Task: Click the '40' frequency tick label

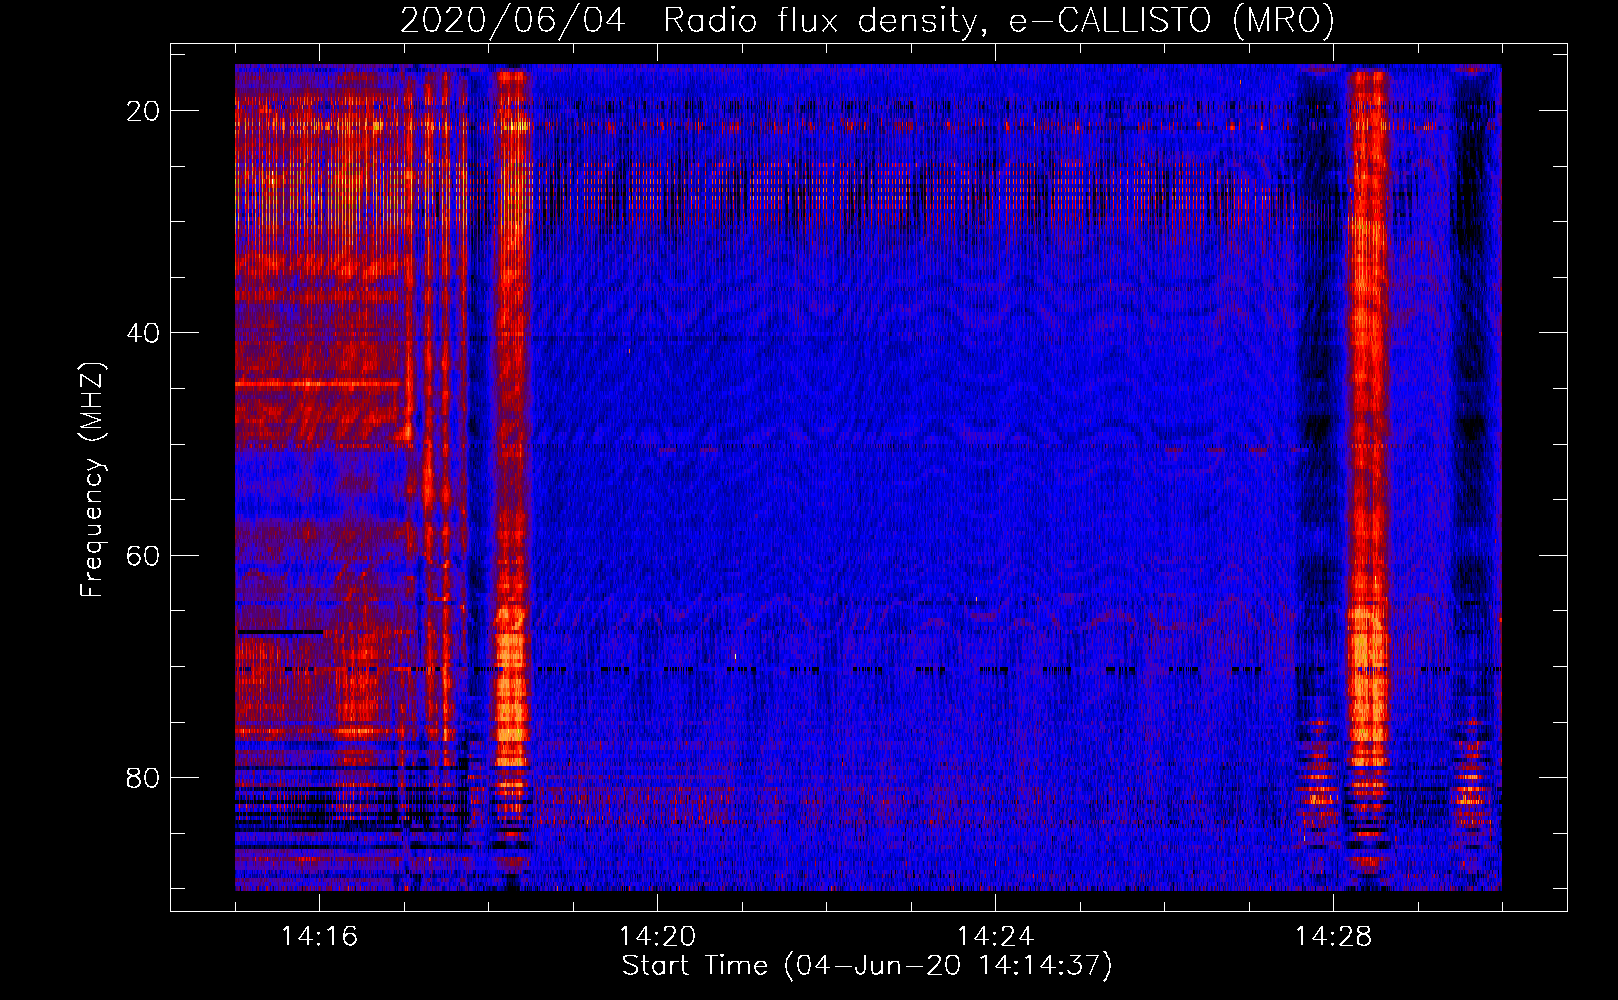Action: tap(143, 333)
